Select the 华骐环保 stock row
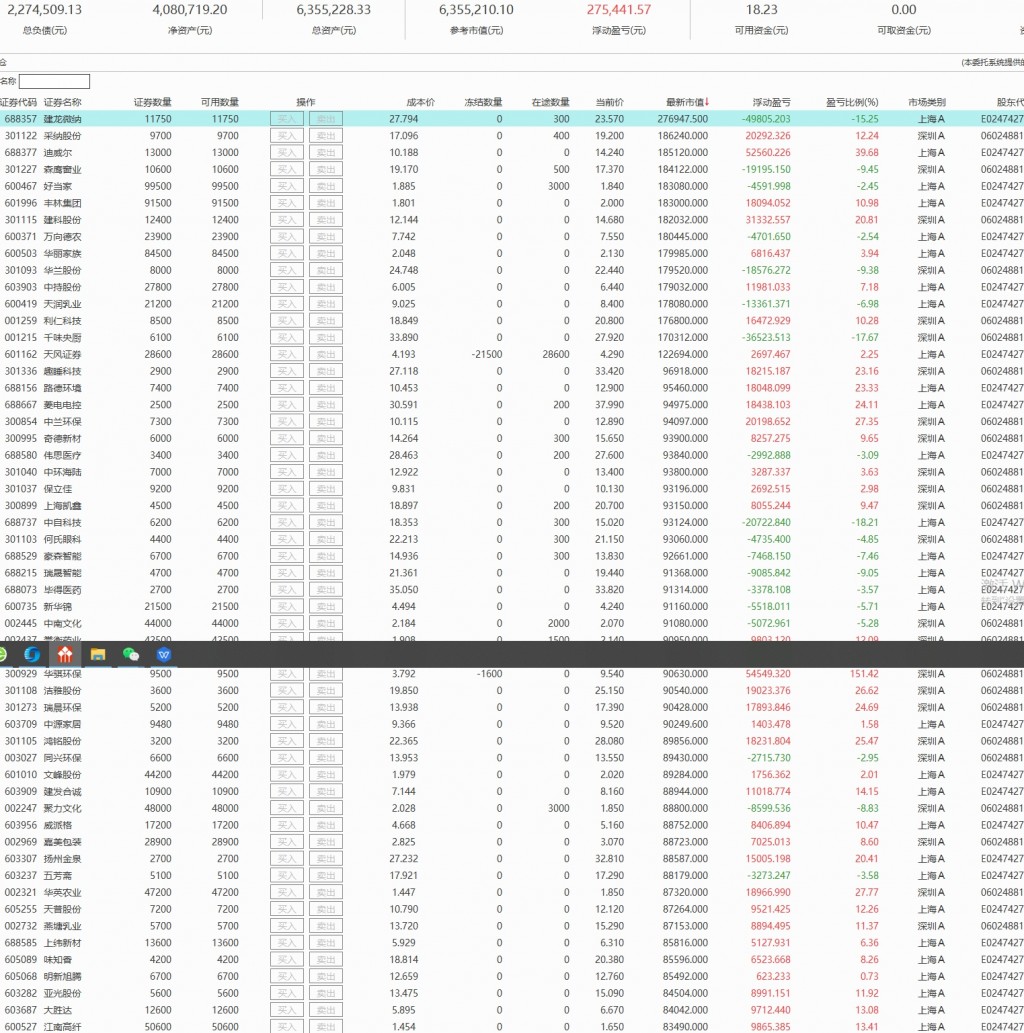Screen dimensions: 1024x1033 click(62, 674)
